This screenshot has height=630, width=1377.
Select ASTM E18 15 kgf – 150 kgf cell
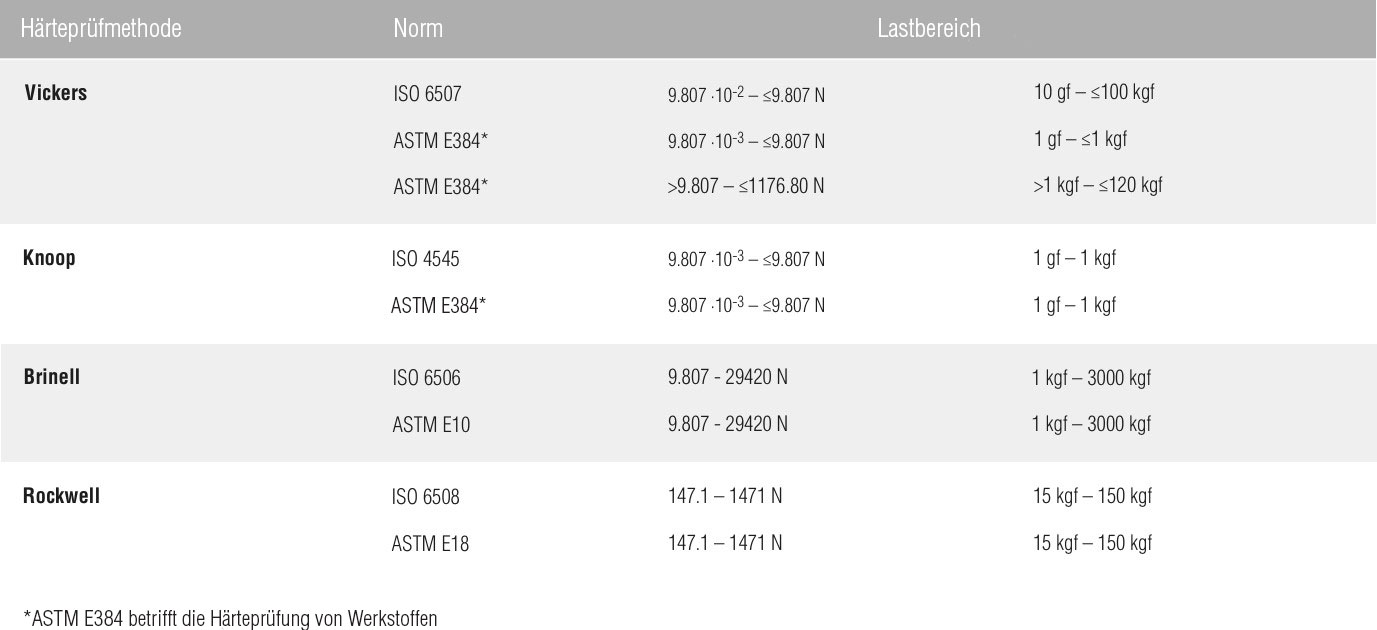coord(1093,543)
